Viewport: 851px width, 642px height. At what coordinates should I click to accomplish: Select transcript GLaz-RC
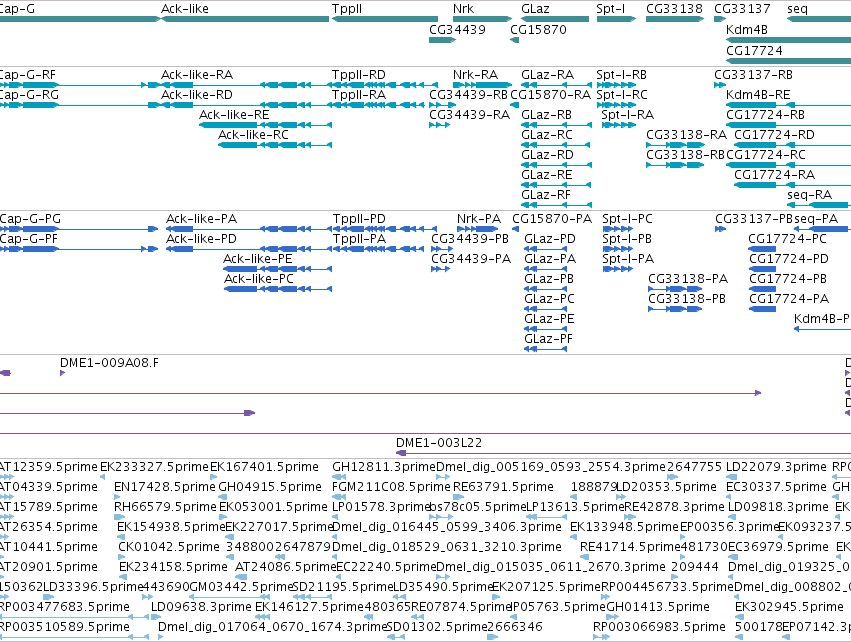point(547,135)
